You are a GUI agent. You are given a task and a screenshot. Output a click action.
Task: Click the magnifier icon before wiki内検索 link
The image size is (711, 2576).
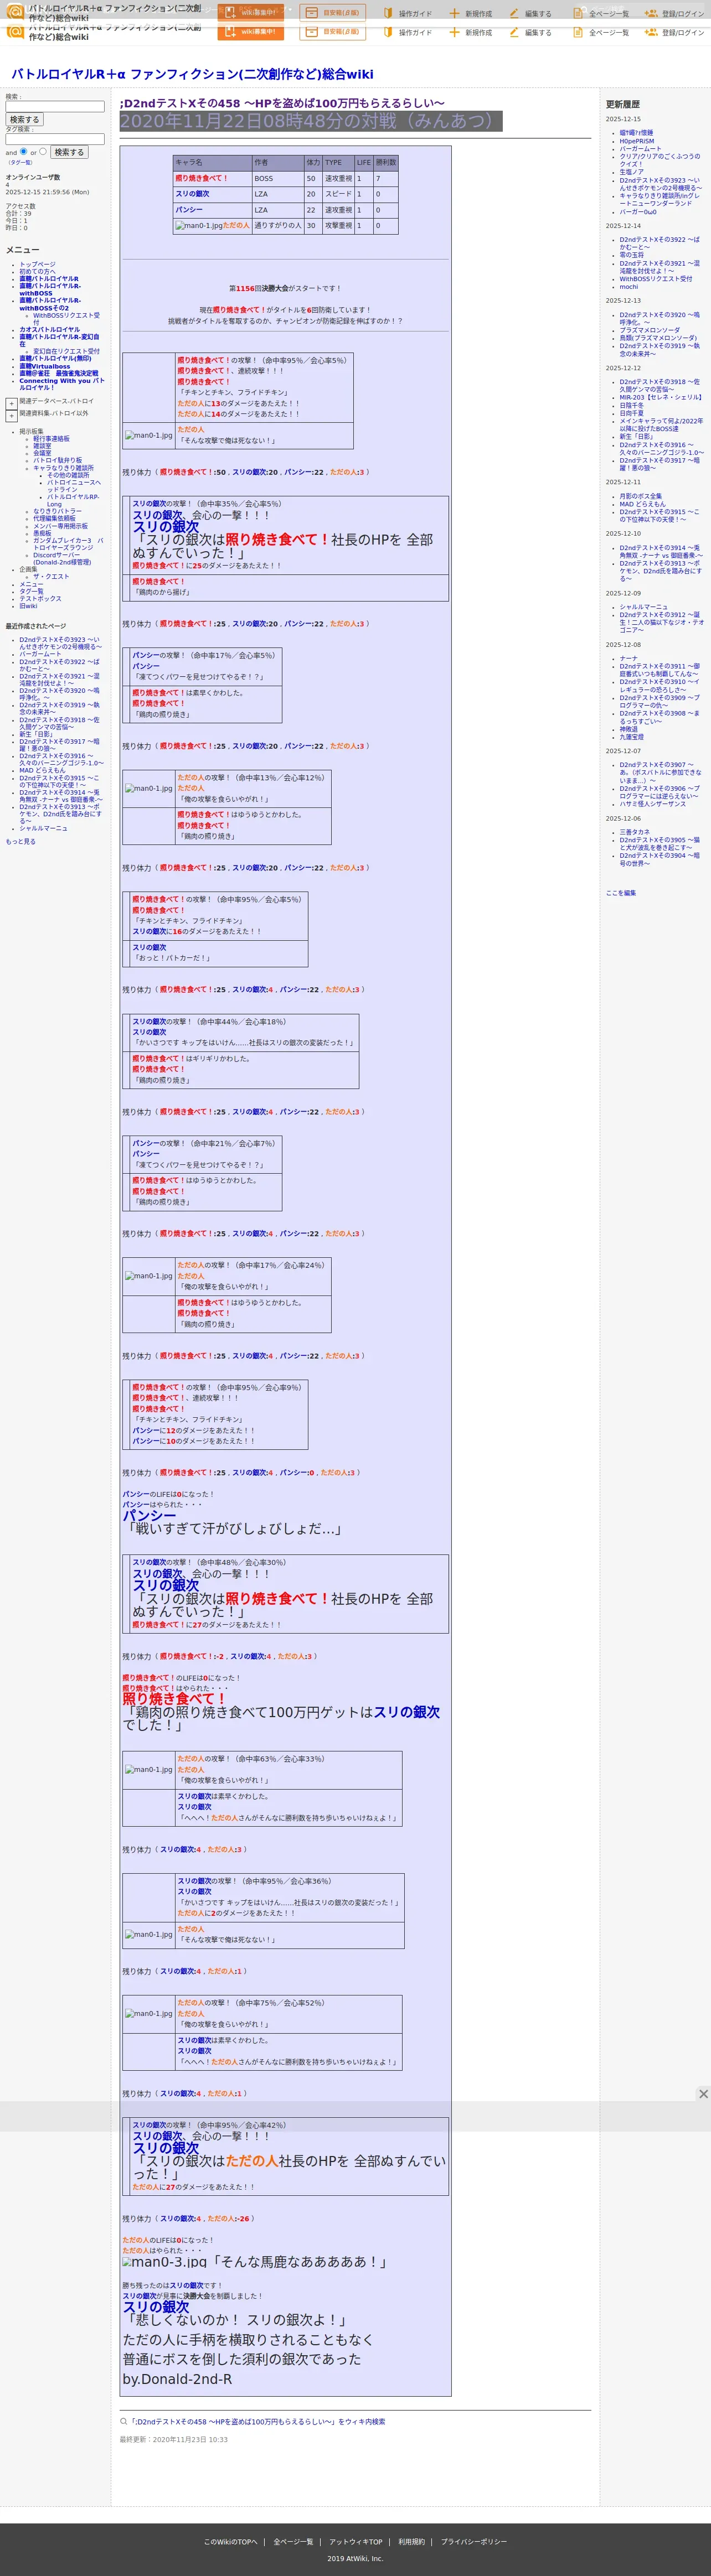click(124, 2421)
